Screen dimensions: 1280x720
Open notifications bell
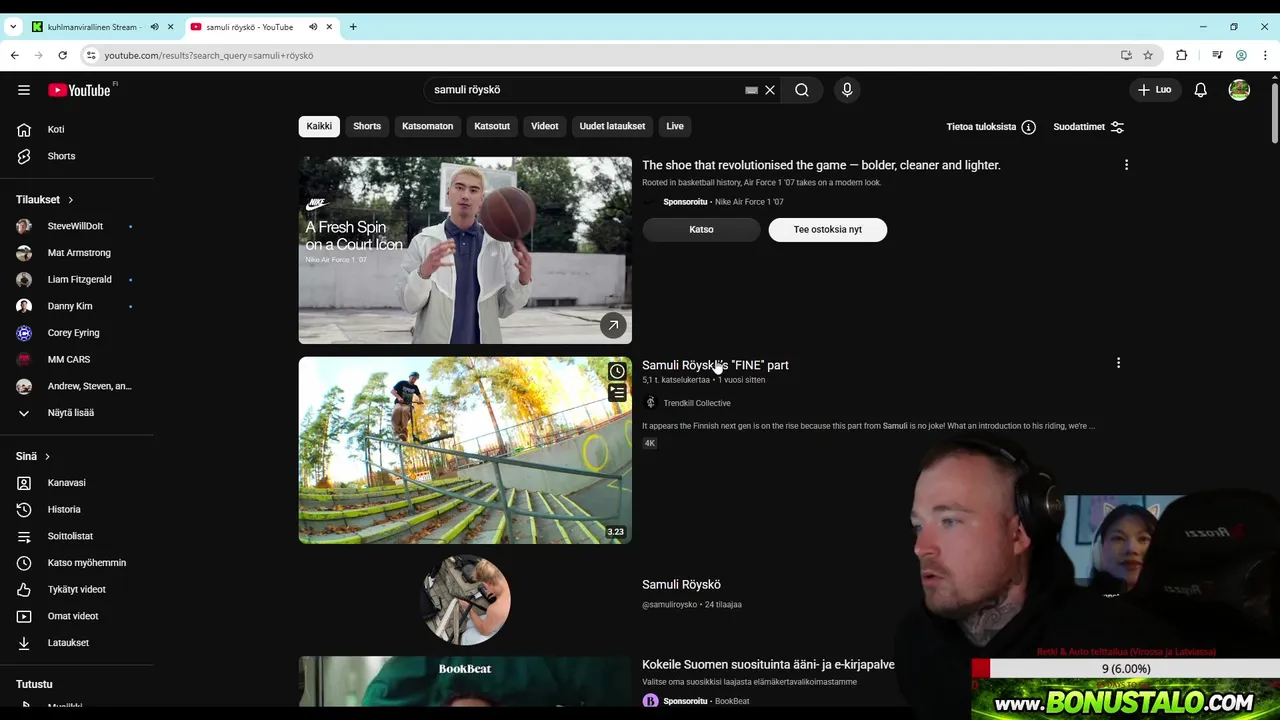point(1201,90)
